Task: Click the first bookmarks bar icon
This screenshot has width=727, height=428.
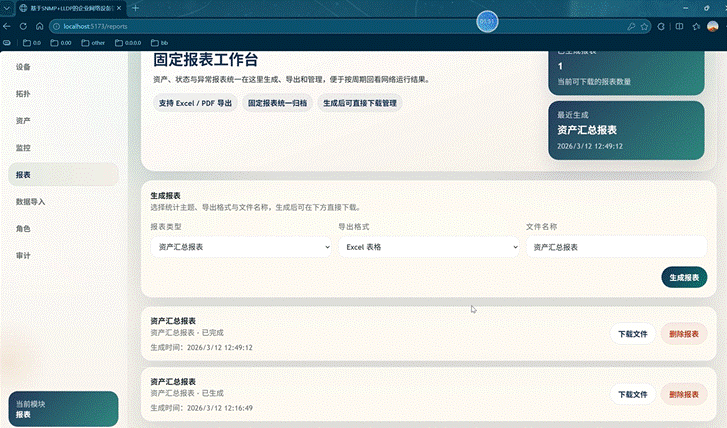Action: (x=7, y=43)
